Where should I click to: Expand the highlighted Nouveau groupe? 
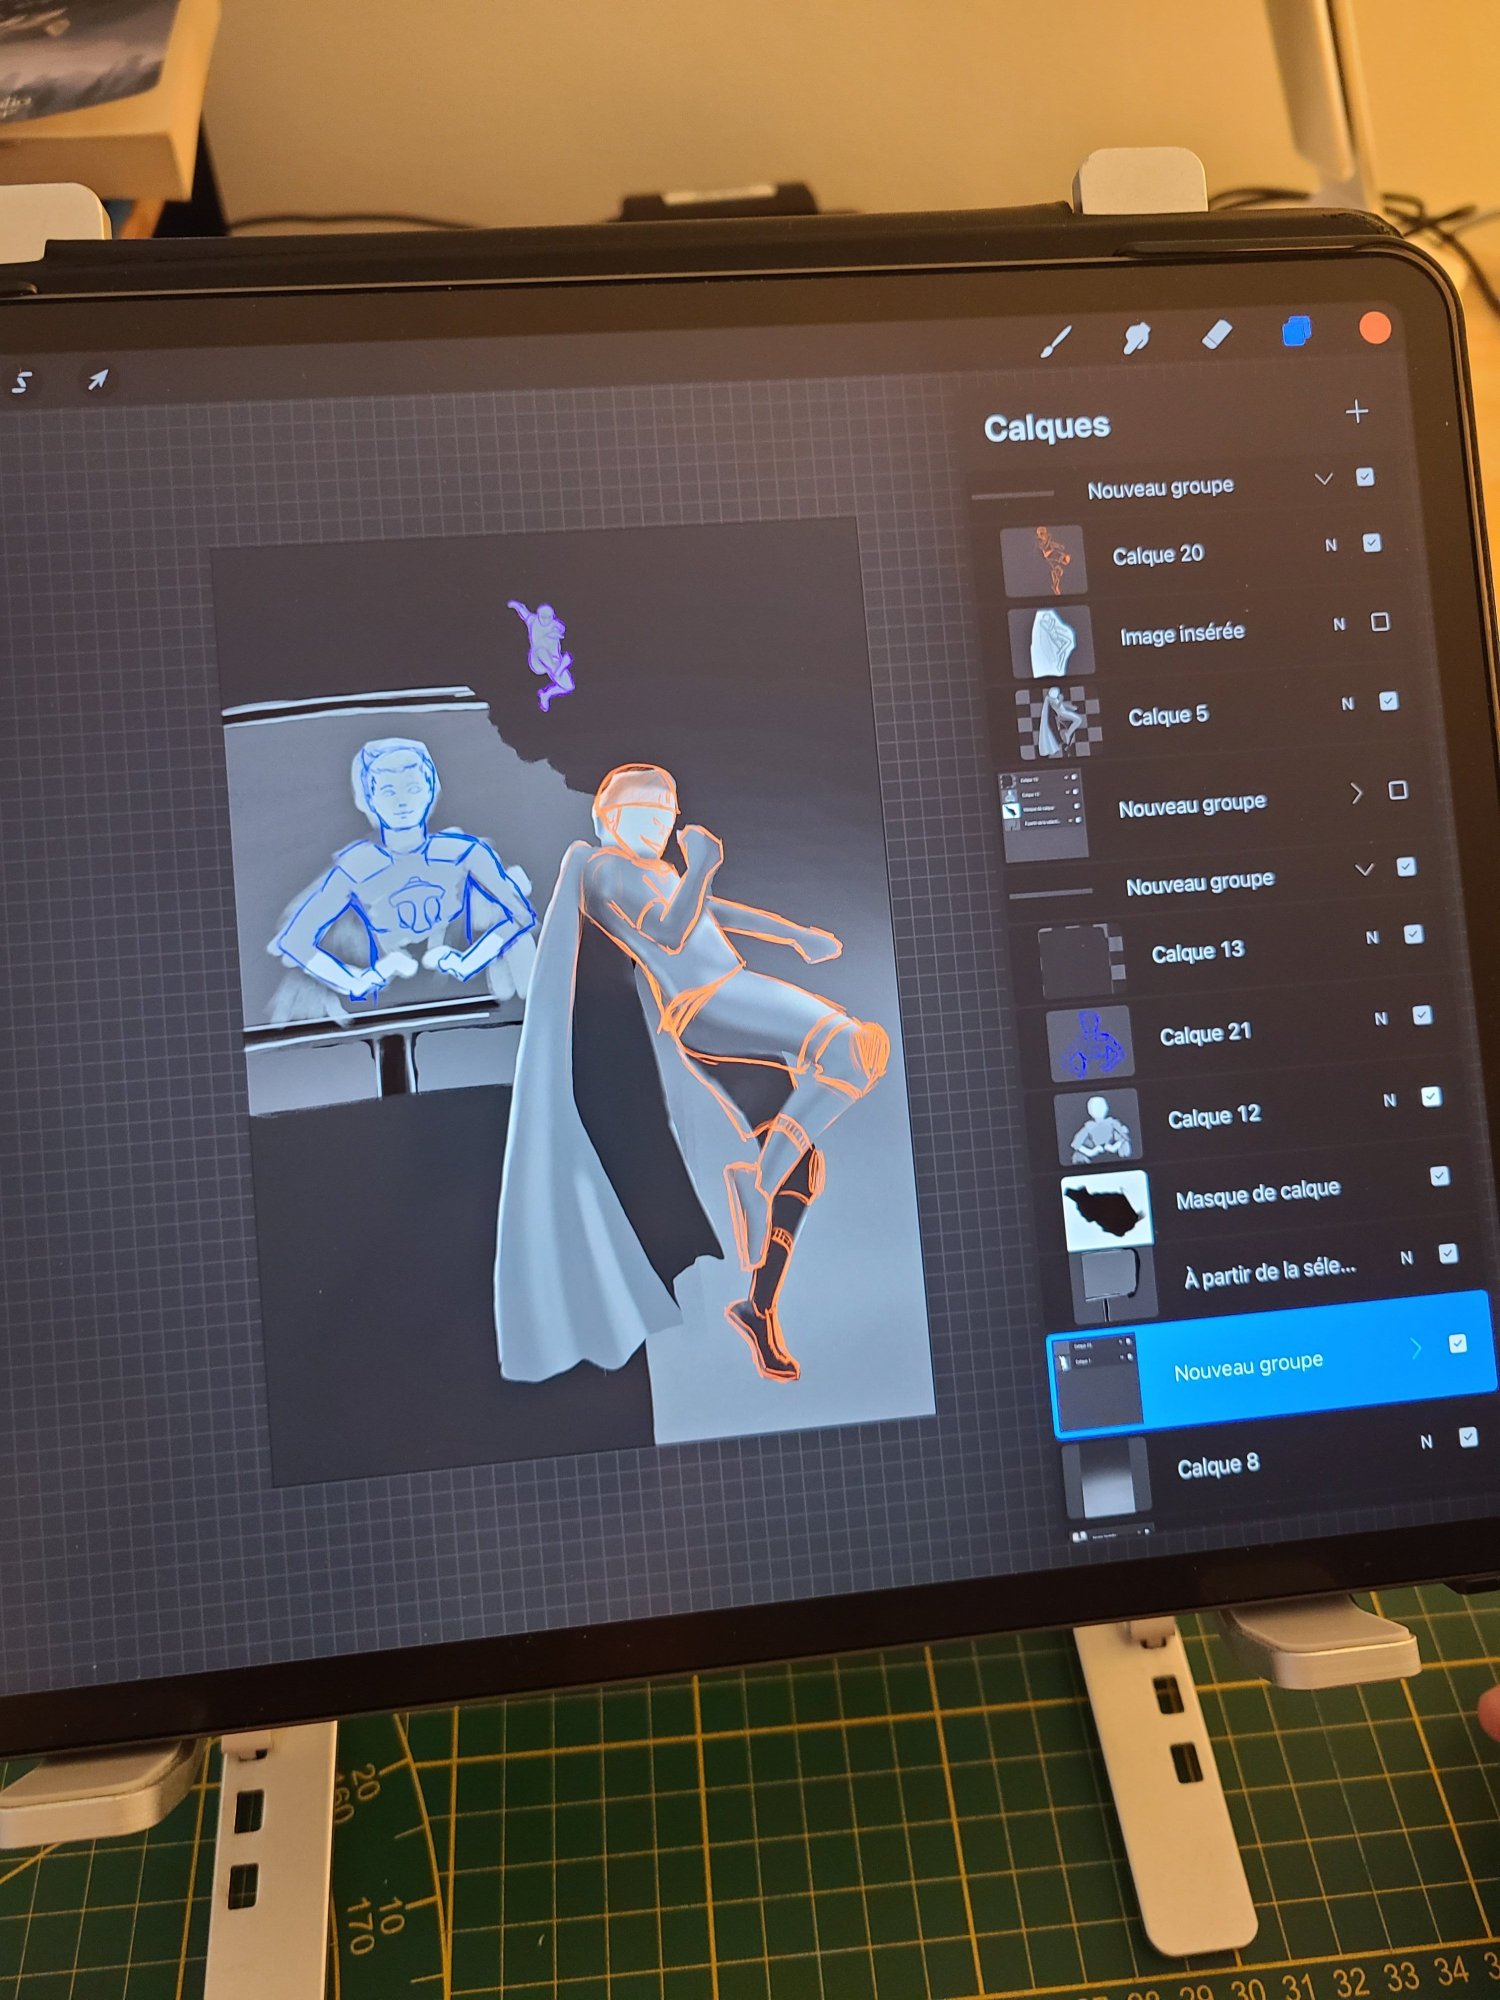pyautogui.click(x=1416, y=1349)
